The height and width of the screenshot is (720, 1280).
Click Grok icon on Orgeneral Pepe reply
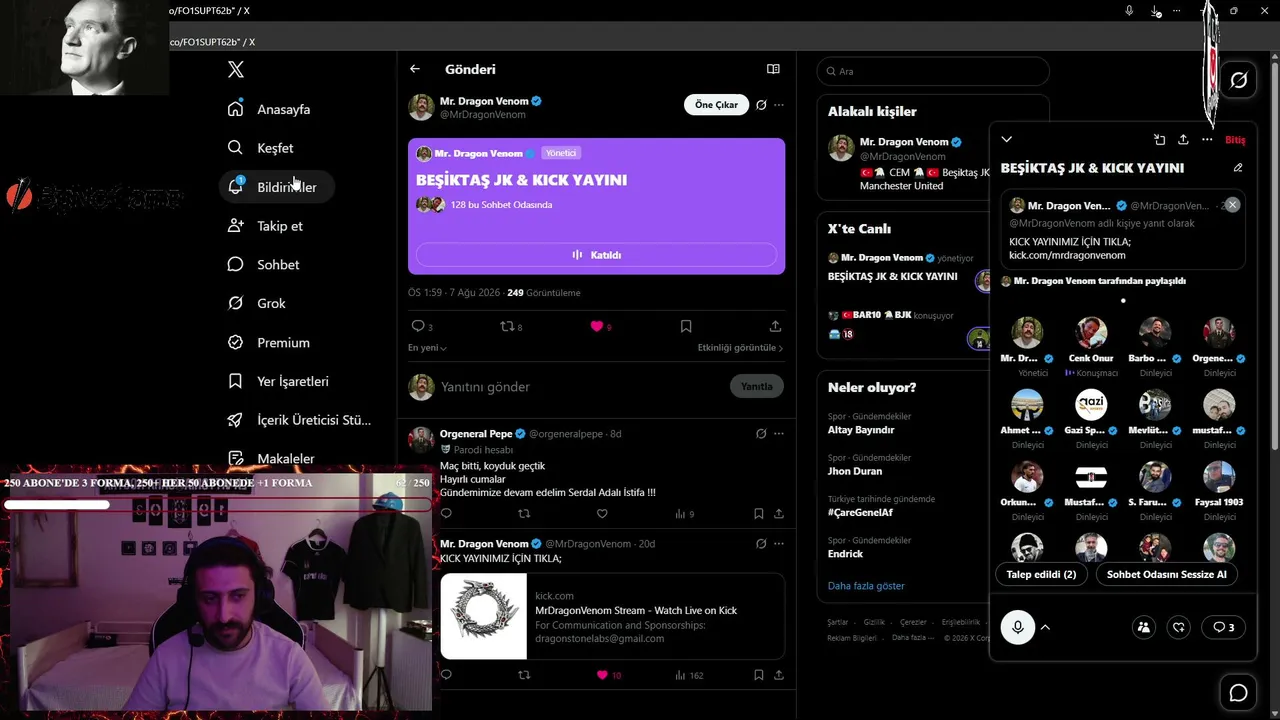tap(761, 434)
